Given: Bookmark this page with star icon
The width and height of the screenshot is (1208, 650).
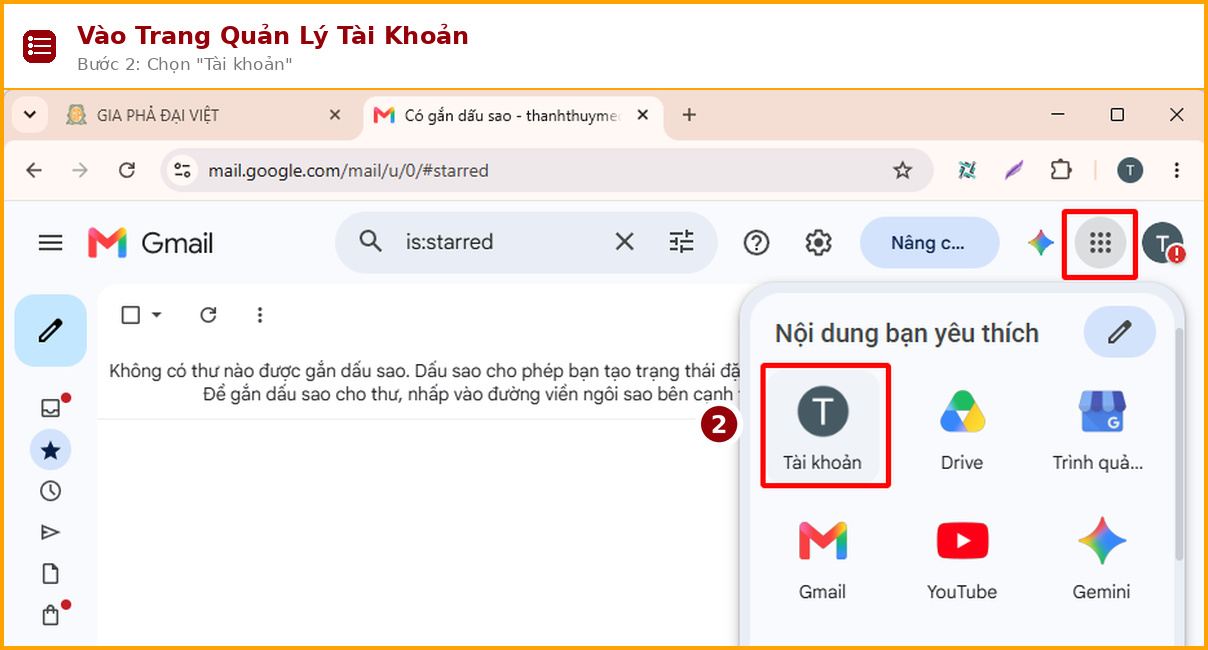Looking at the screenshot, I should [903, 170].
